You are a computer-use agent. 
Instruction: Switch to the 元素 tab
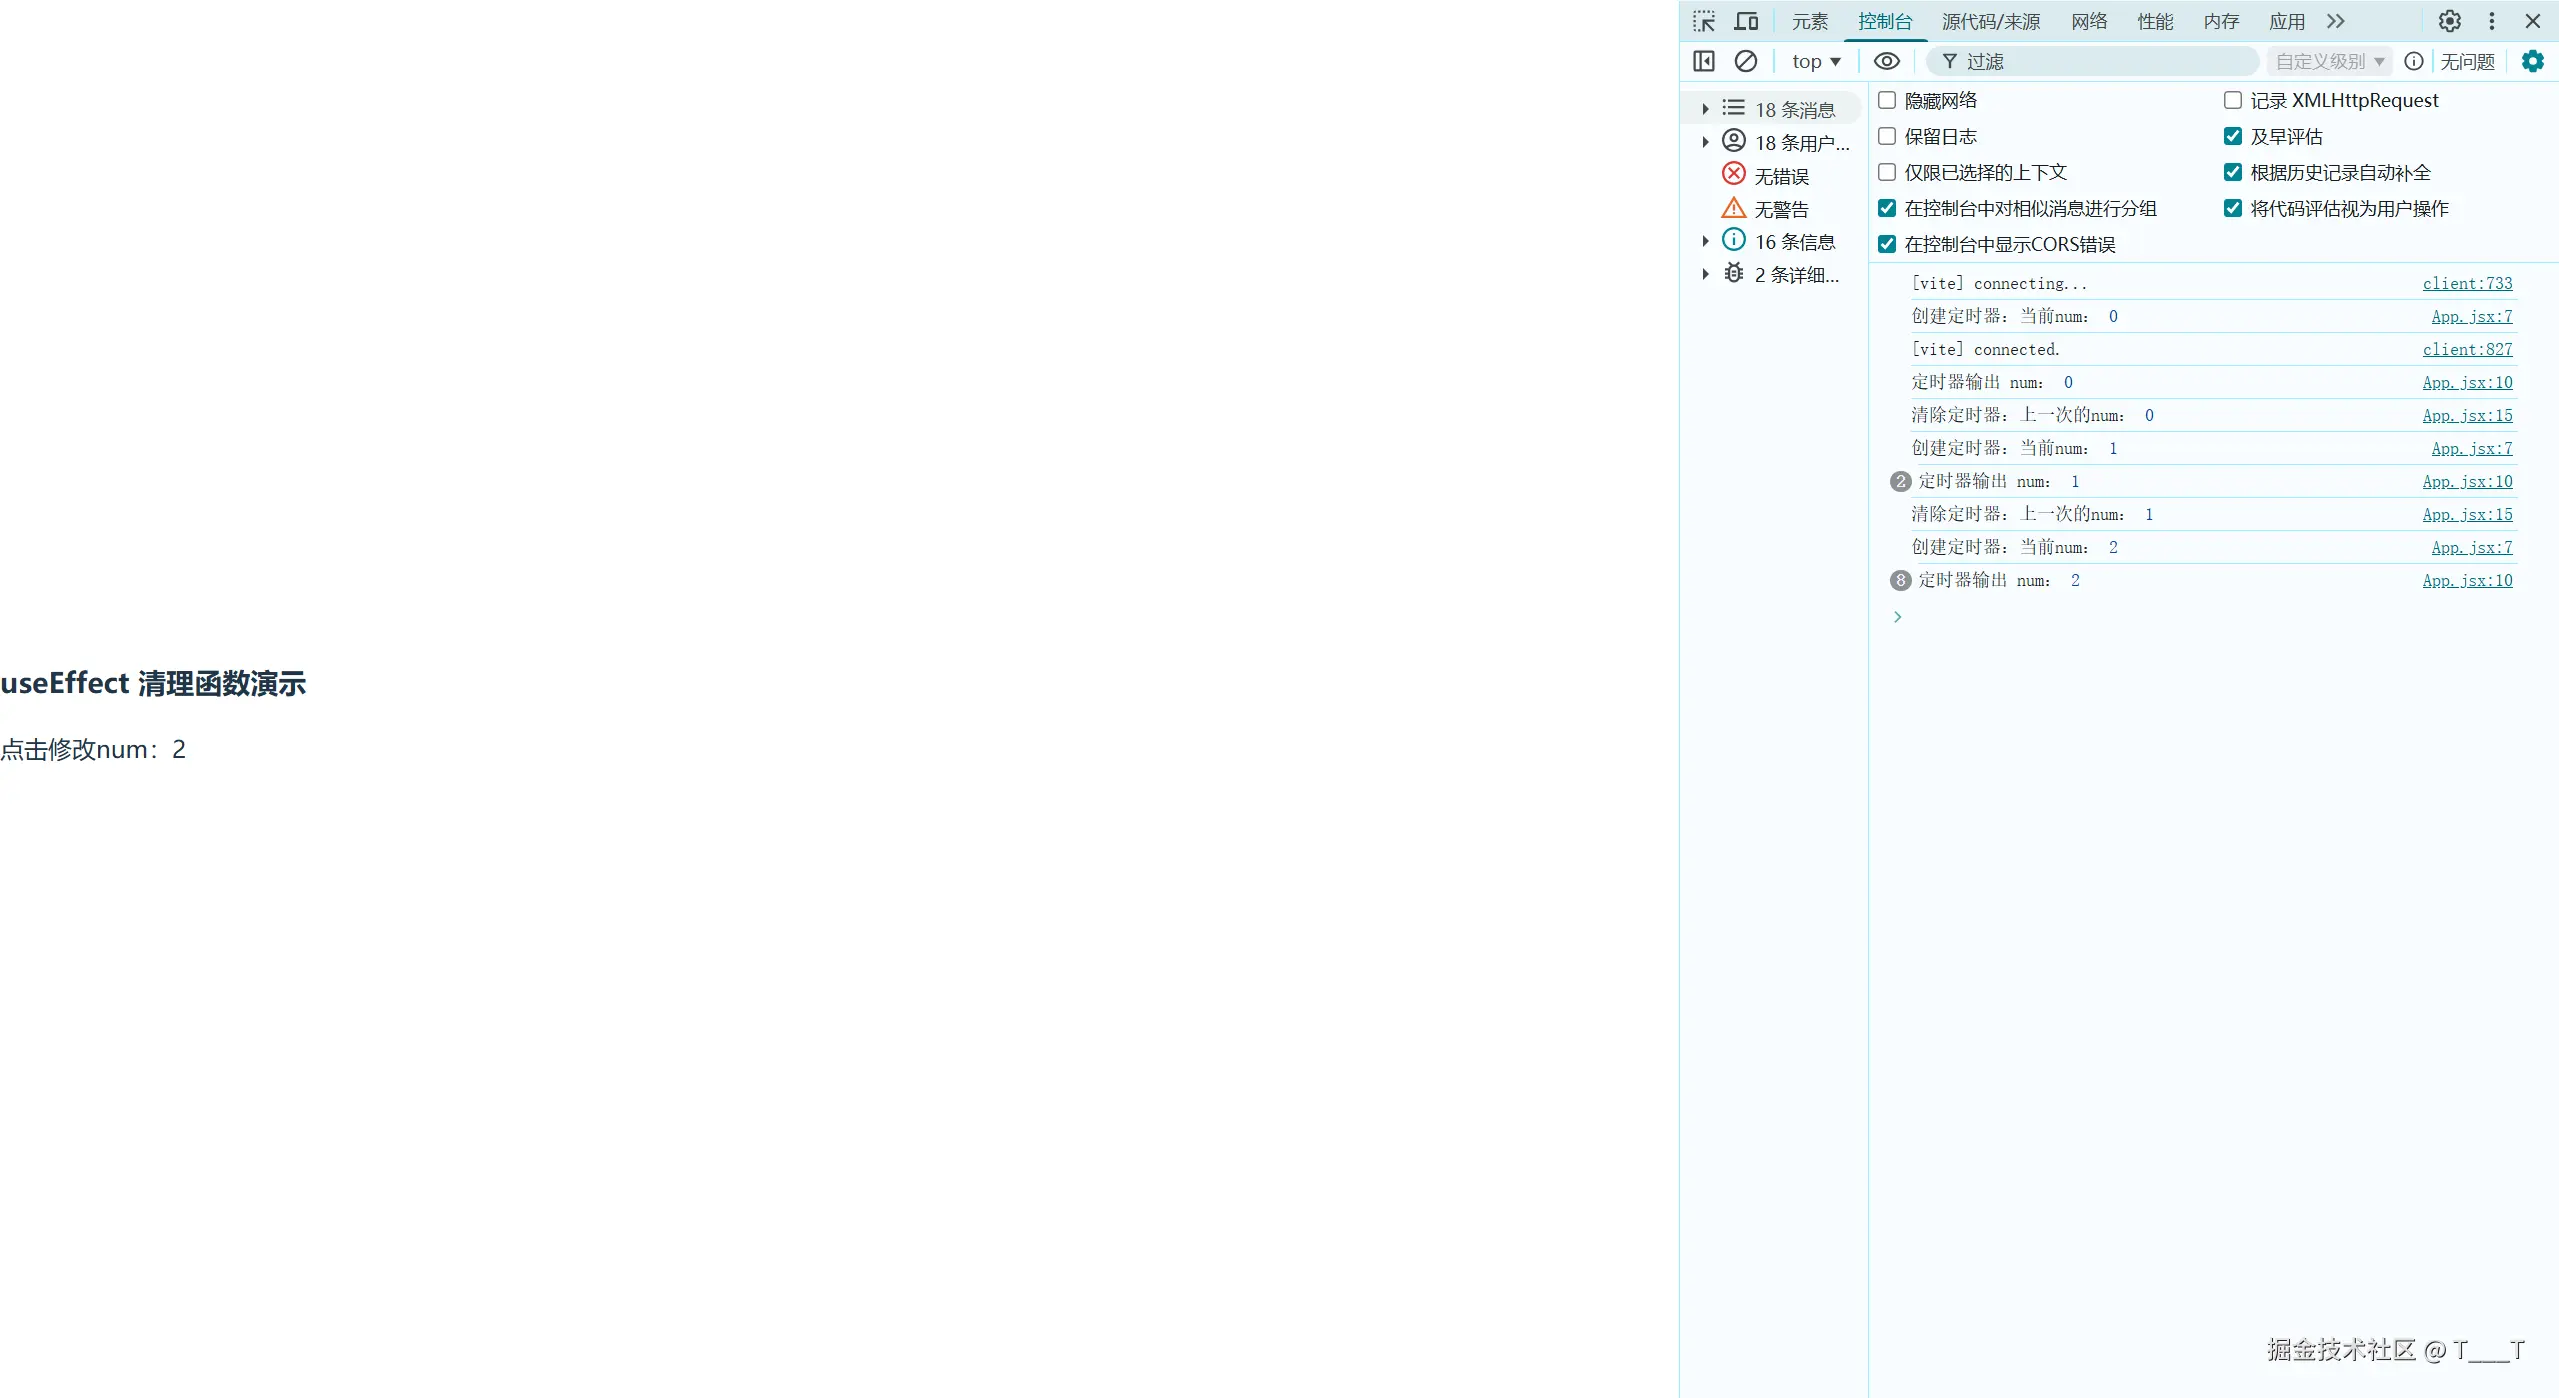point(1809,21)
